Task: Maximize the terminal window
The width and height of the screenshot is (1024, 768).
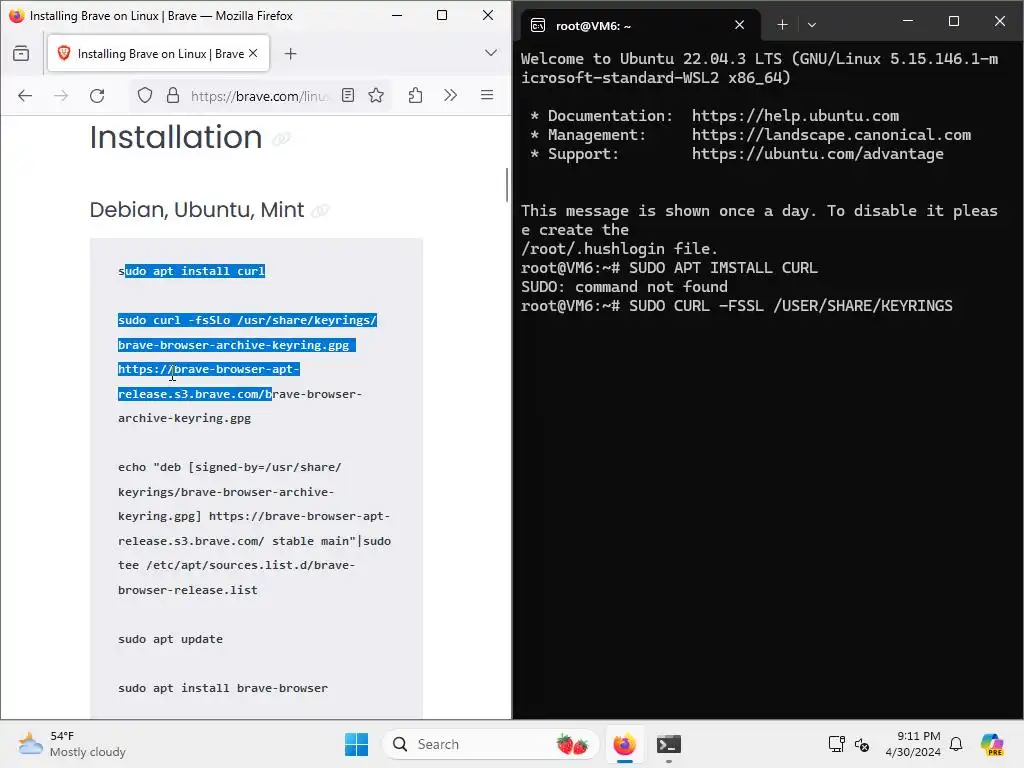Action: (x=953, y=22)
